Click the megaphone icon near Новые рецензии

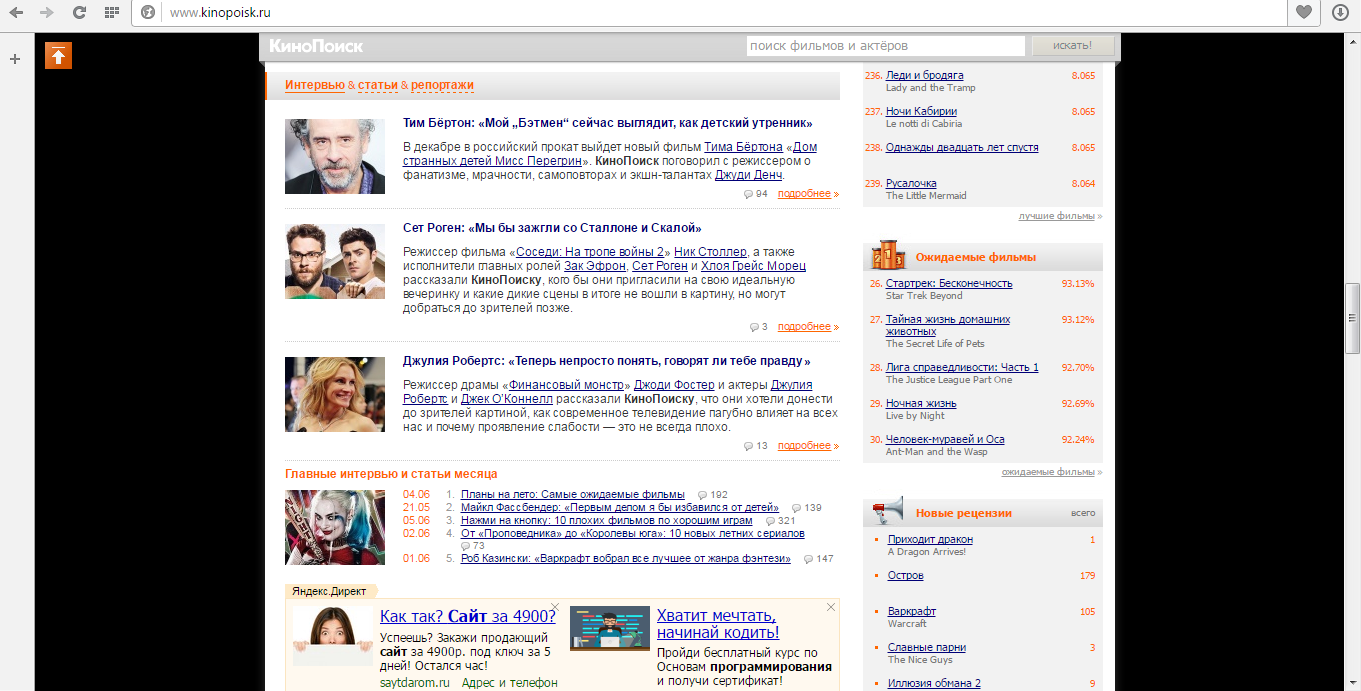888,511
